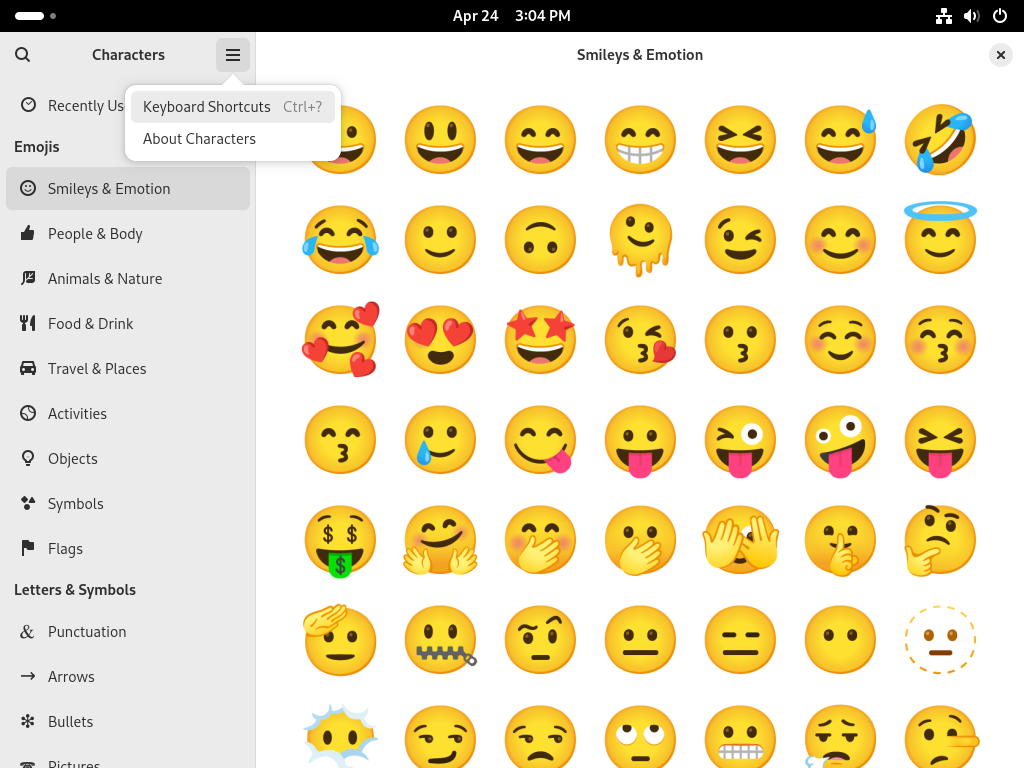Click the network icon in the top bar
This screenshot has width=1024, height=768.
coord(944,16)
